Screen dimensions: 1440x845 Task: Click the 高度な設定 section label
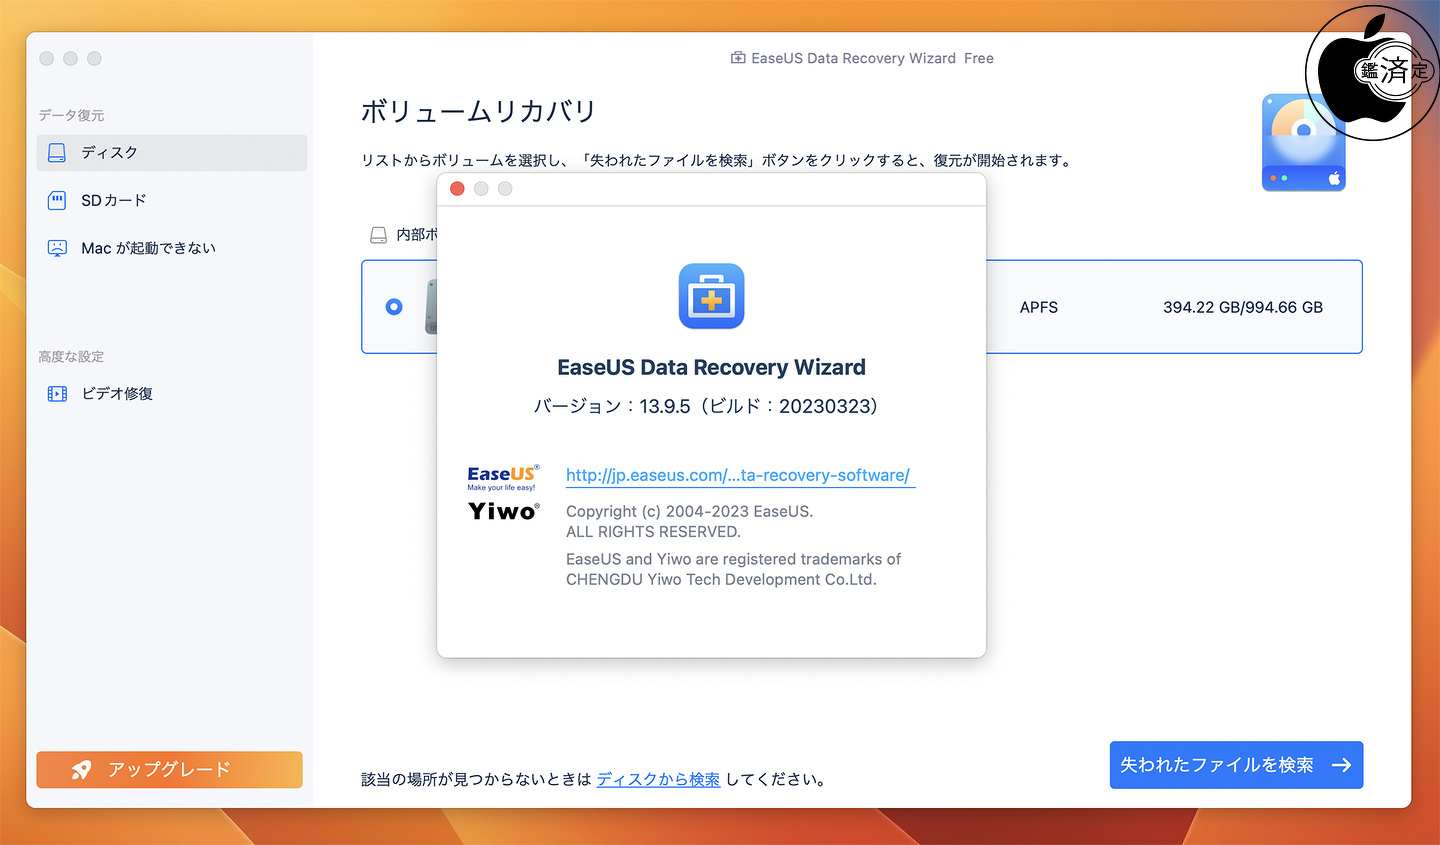click(71, 356)
